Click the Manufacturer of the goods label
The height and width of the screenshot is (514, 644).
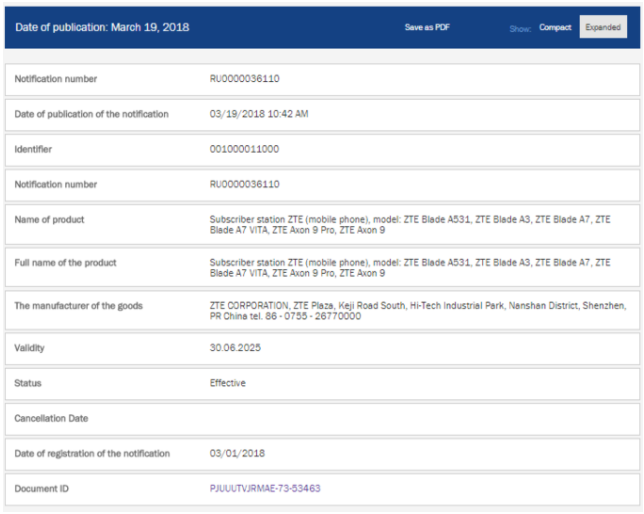pos(78,305)
